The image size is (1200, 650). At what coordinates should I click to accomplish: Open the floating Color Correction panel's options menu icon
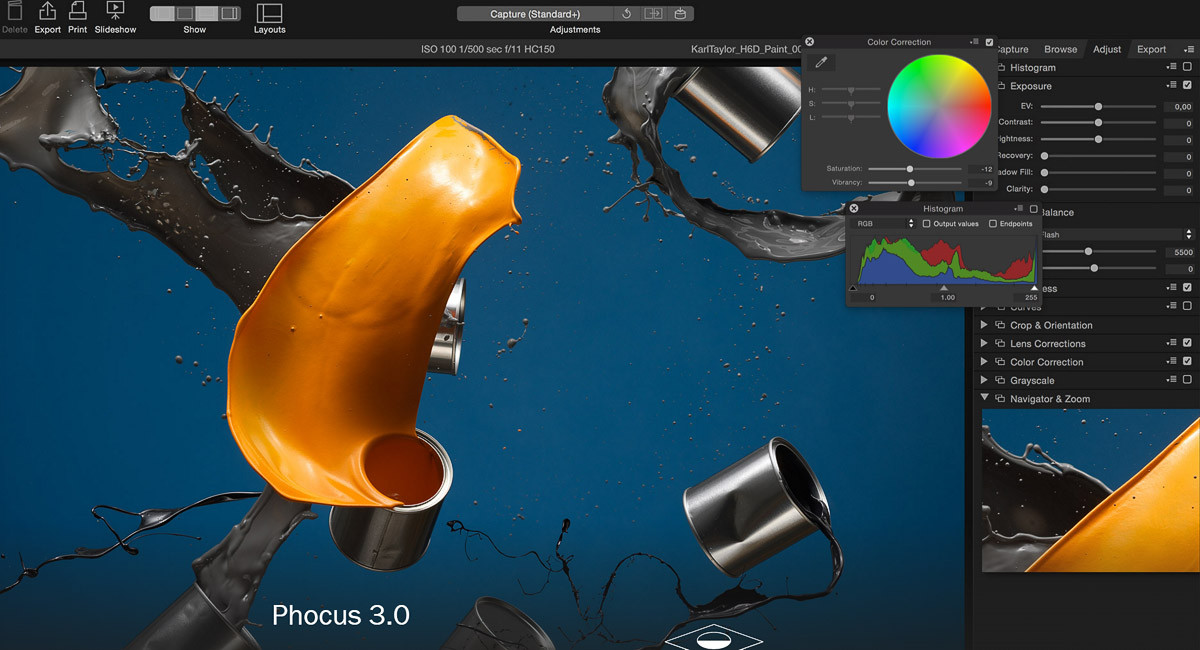point(974,42)
